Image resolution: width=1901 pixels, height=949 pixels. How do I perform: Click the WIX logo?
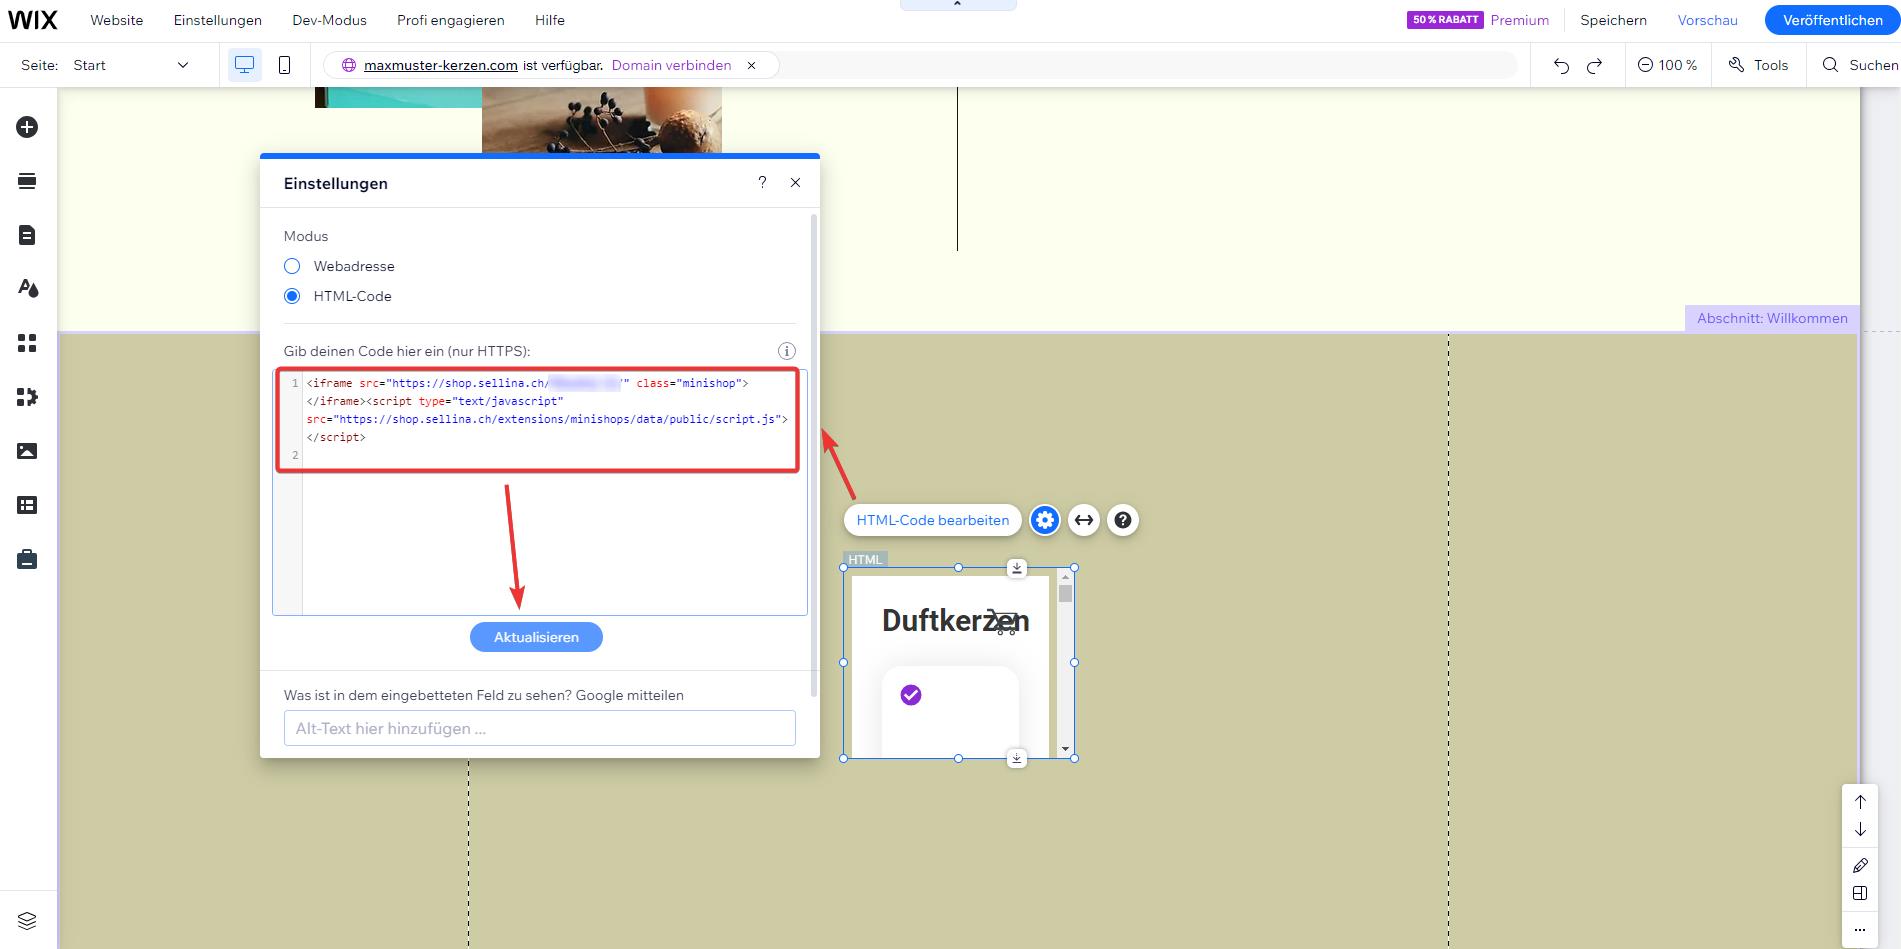(x=33, y=20)
